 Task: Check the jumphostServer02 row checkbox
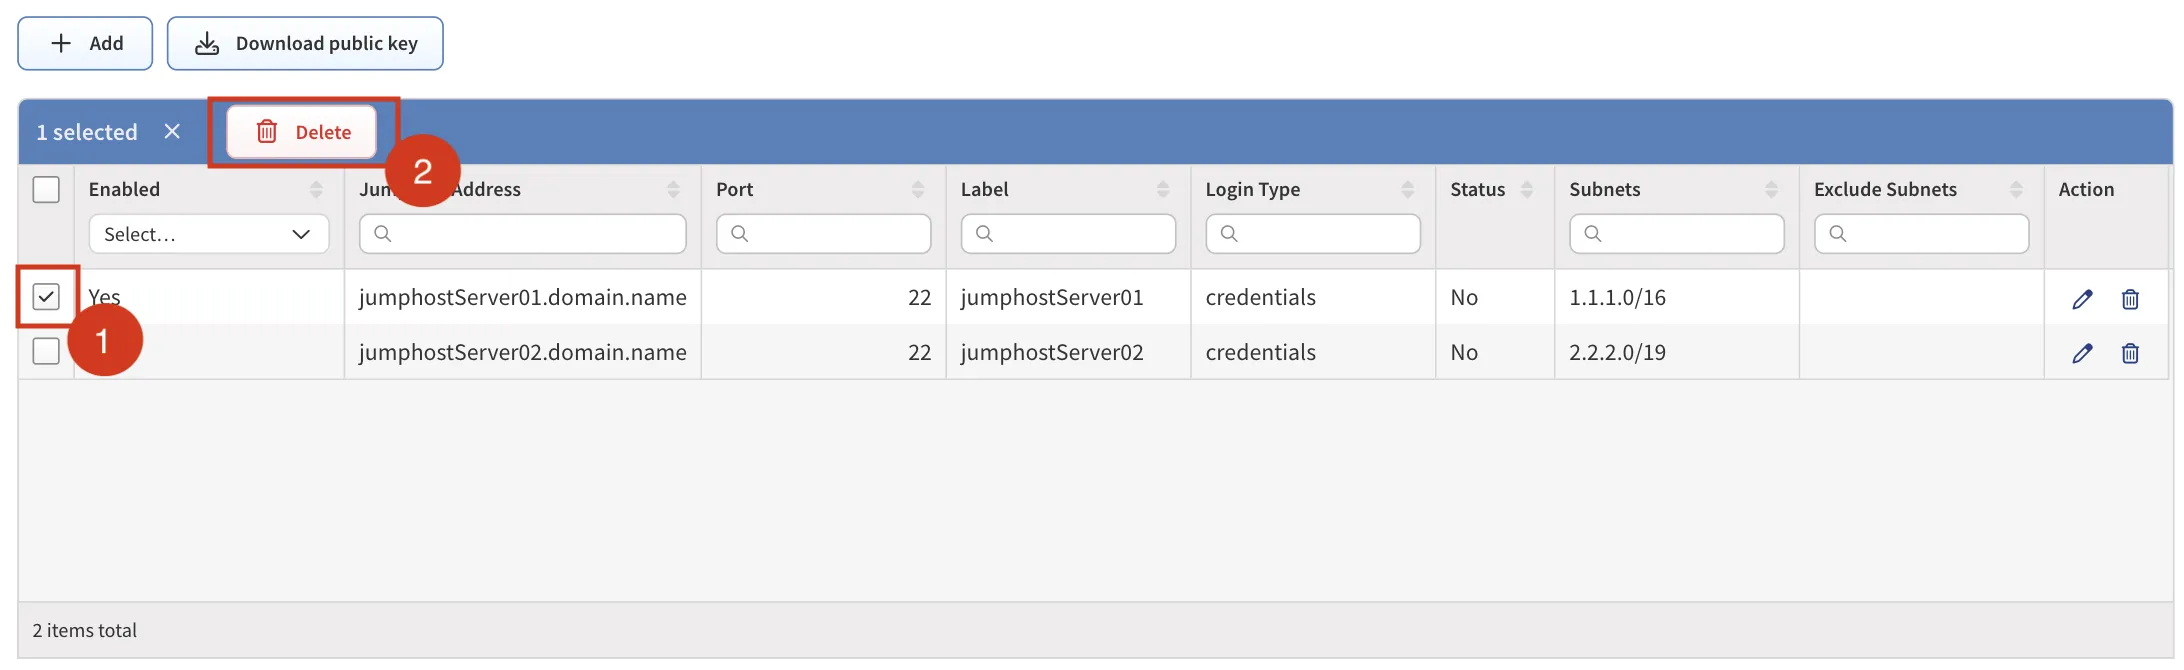(46, 351)
